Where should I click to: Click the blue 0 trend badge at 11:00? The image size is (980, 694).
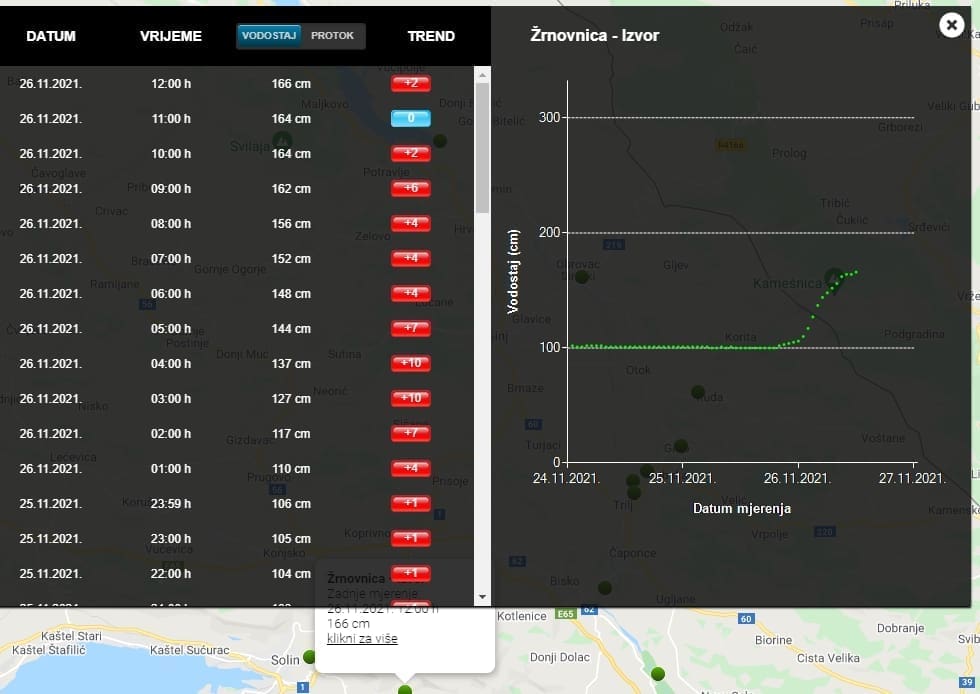[410, 119]
